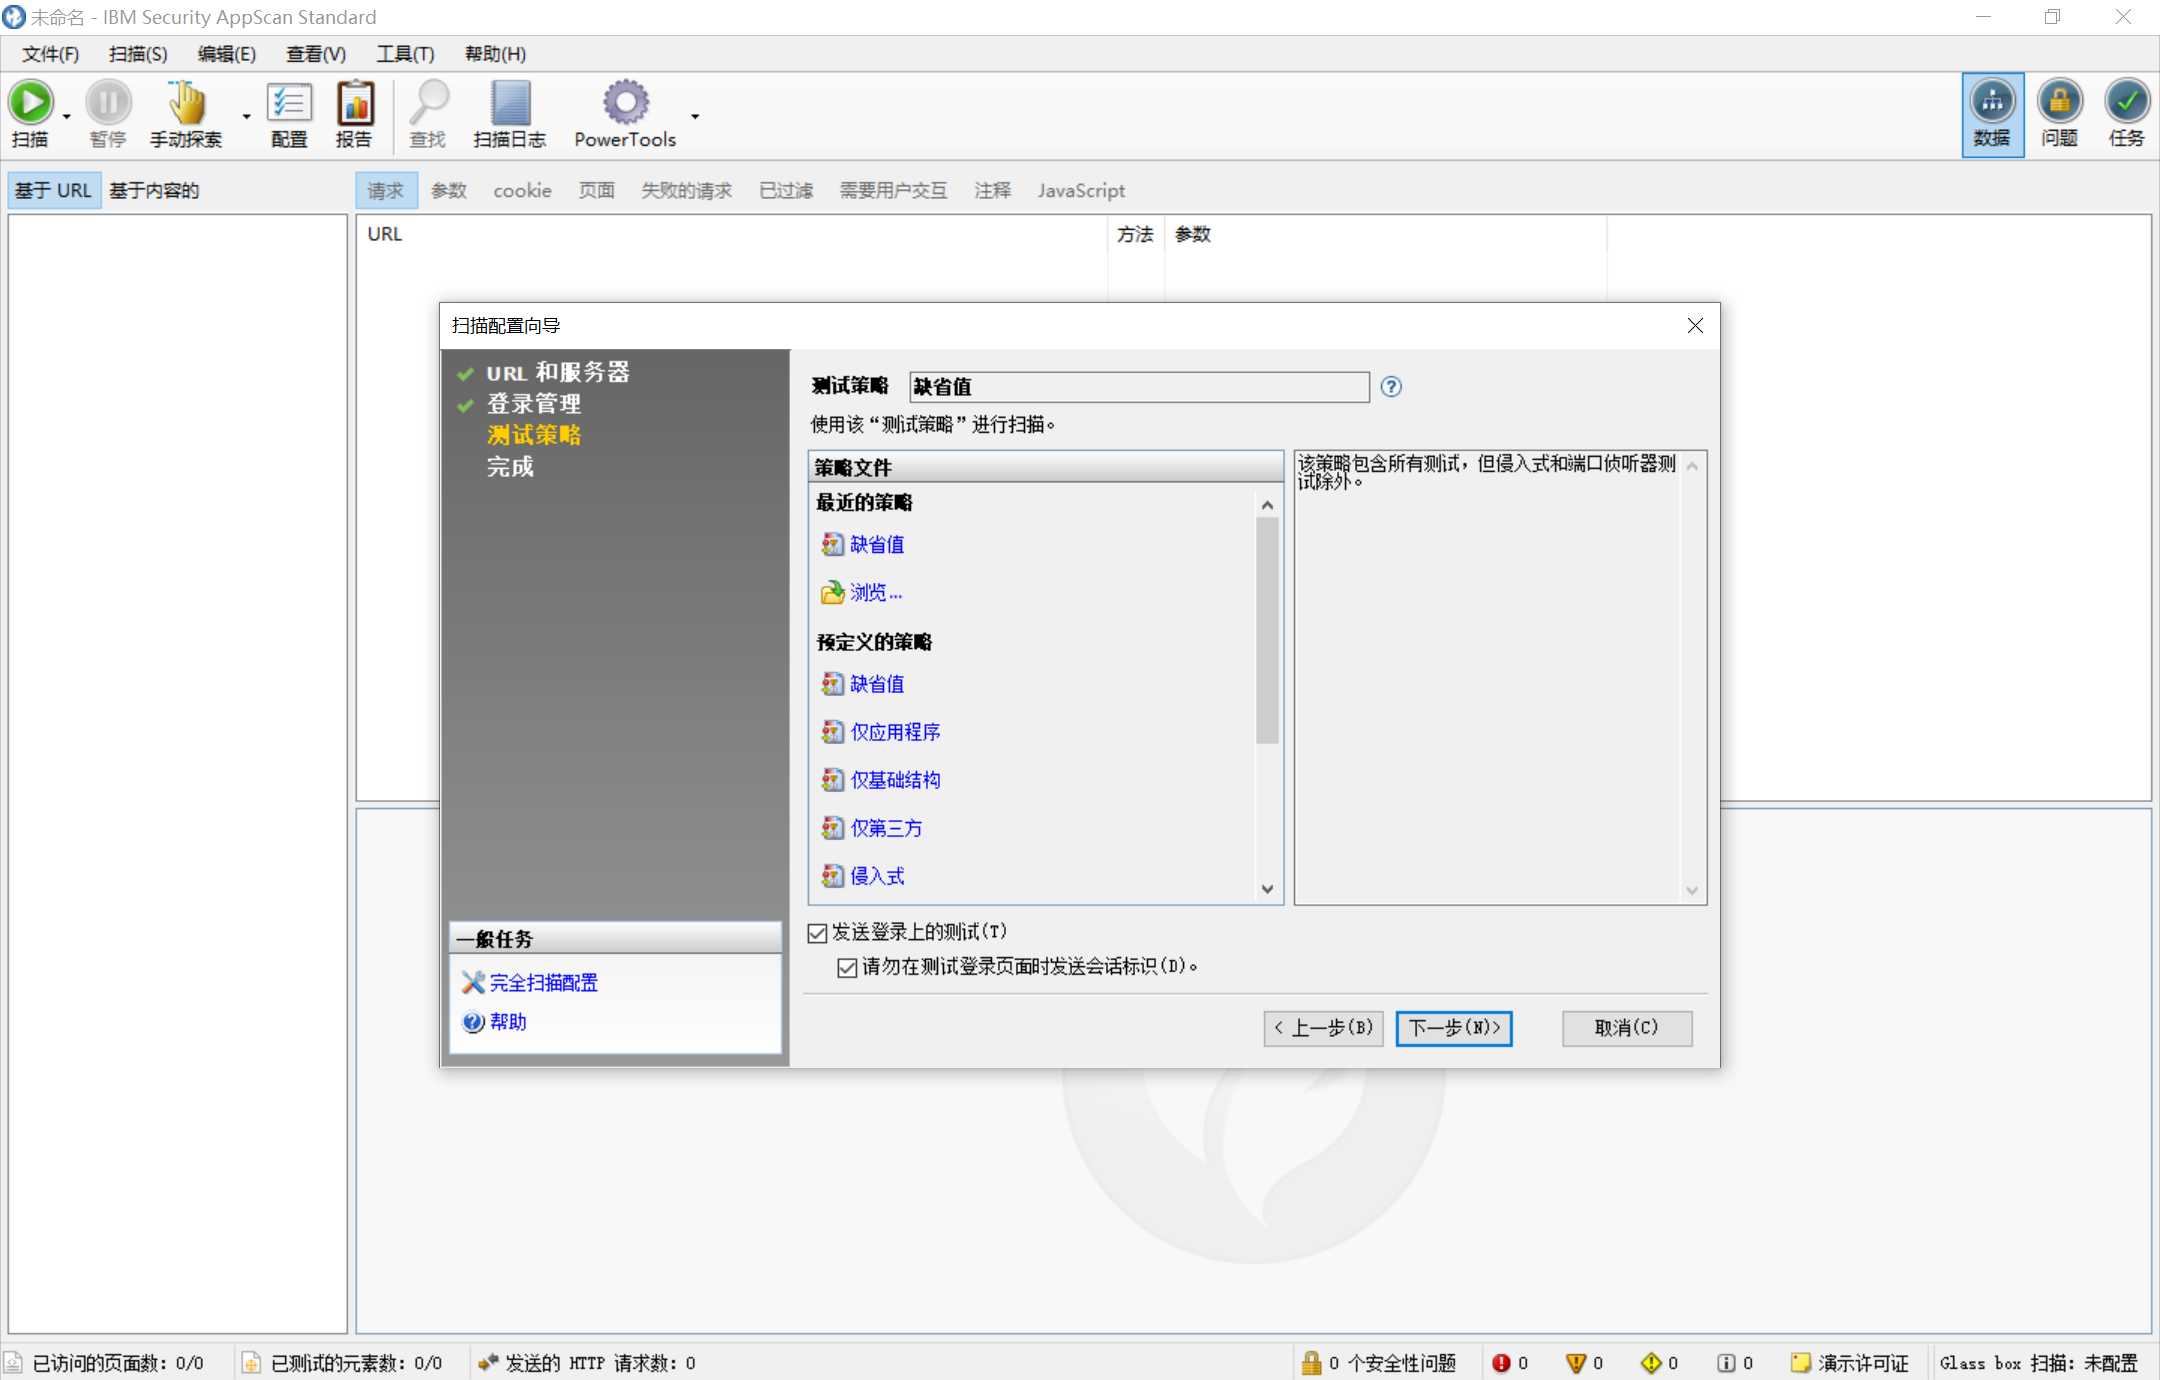Click the HTTP requests sent status icon

click(488, 1363)
